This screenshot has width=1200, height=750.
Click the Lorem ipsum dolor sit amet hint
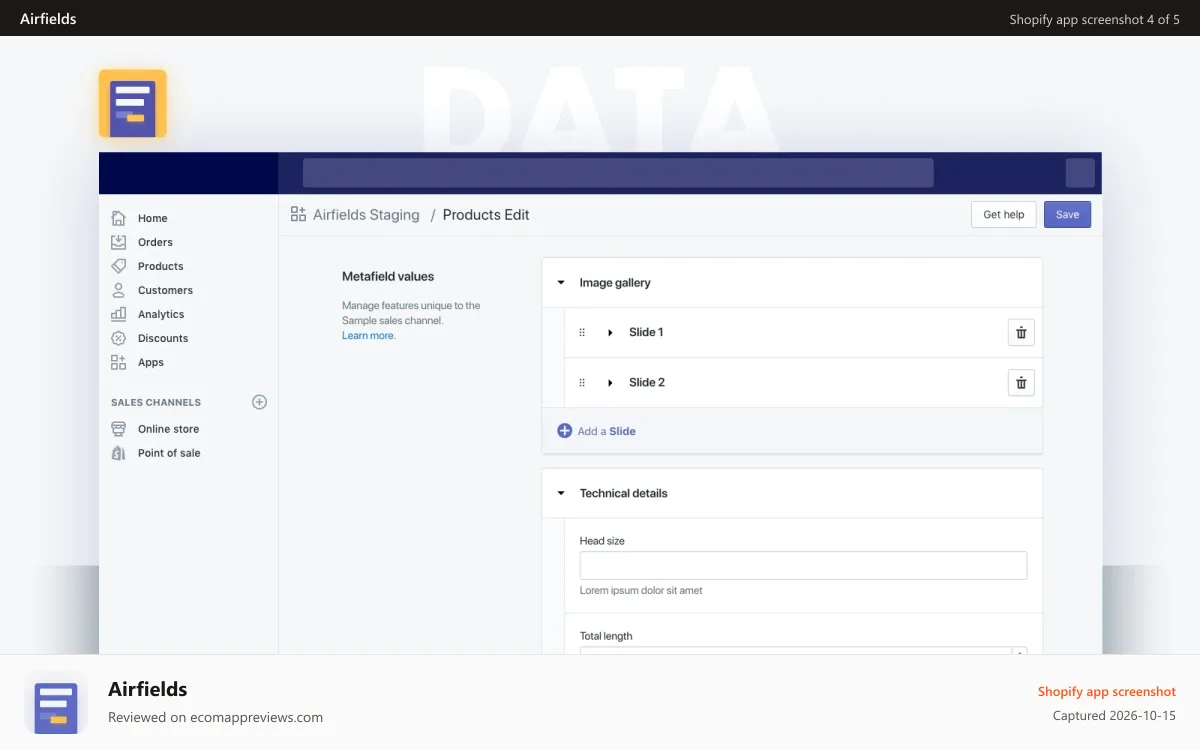click(641, 590)
